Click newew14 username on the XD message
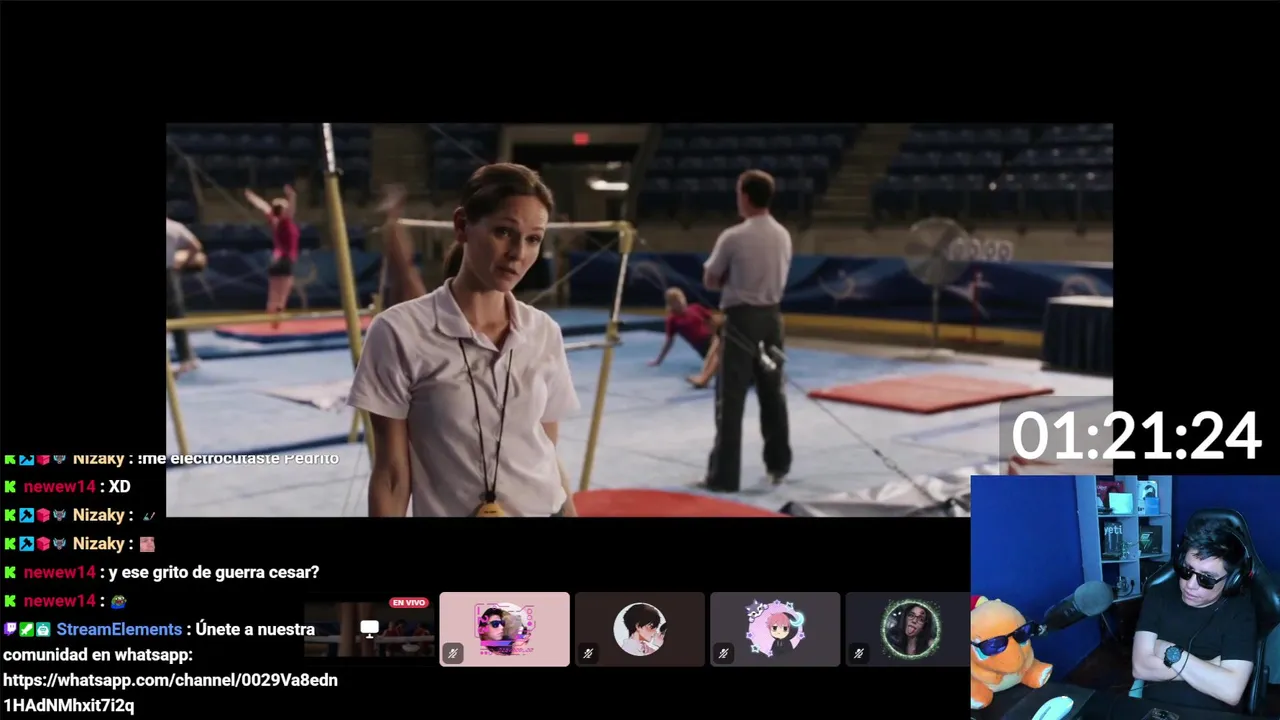 (x=59, y=487)
